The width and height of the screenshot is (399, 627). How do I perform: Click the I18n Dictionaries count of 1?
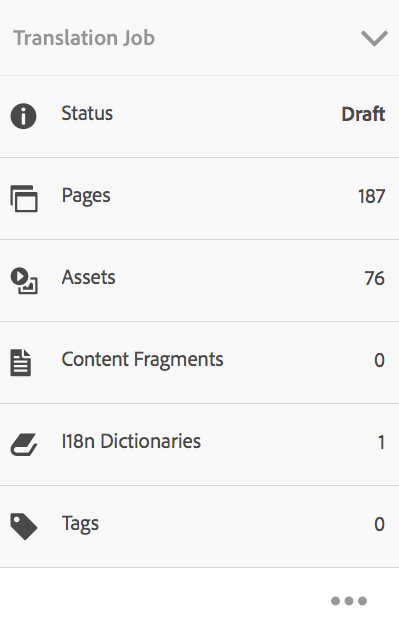[x=381, y=443]
